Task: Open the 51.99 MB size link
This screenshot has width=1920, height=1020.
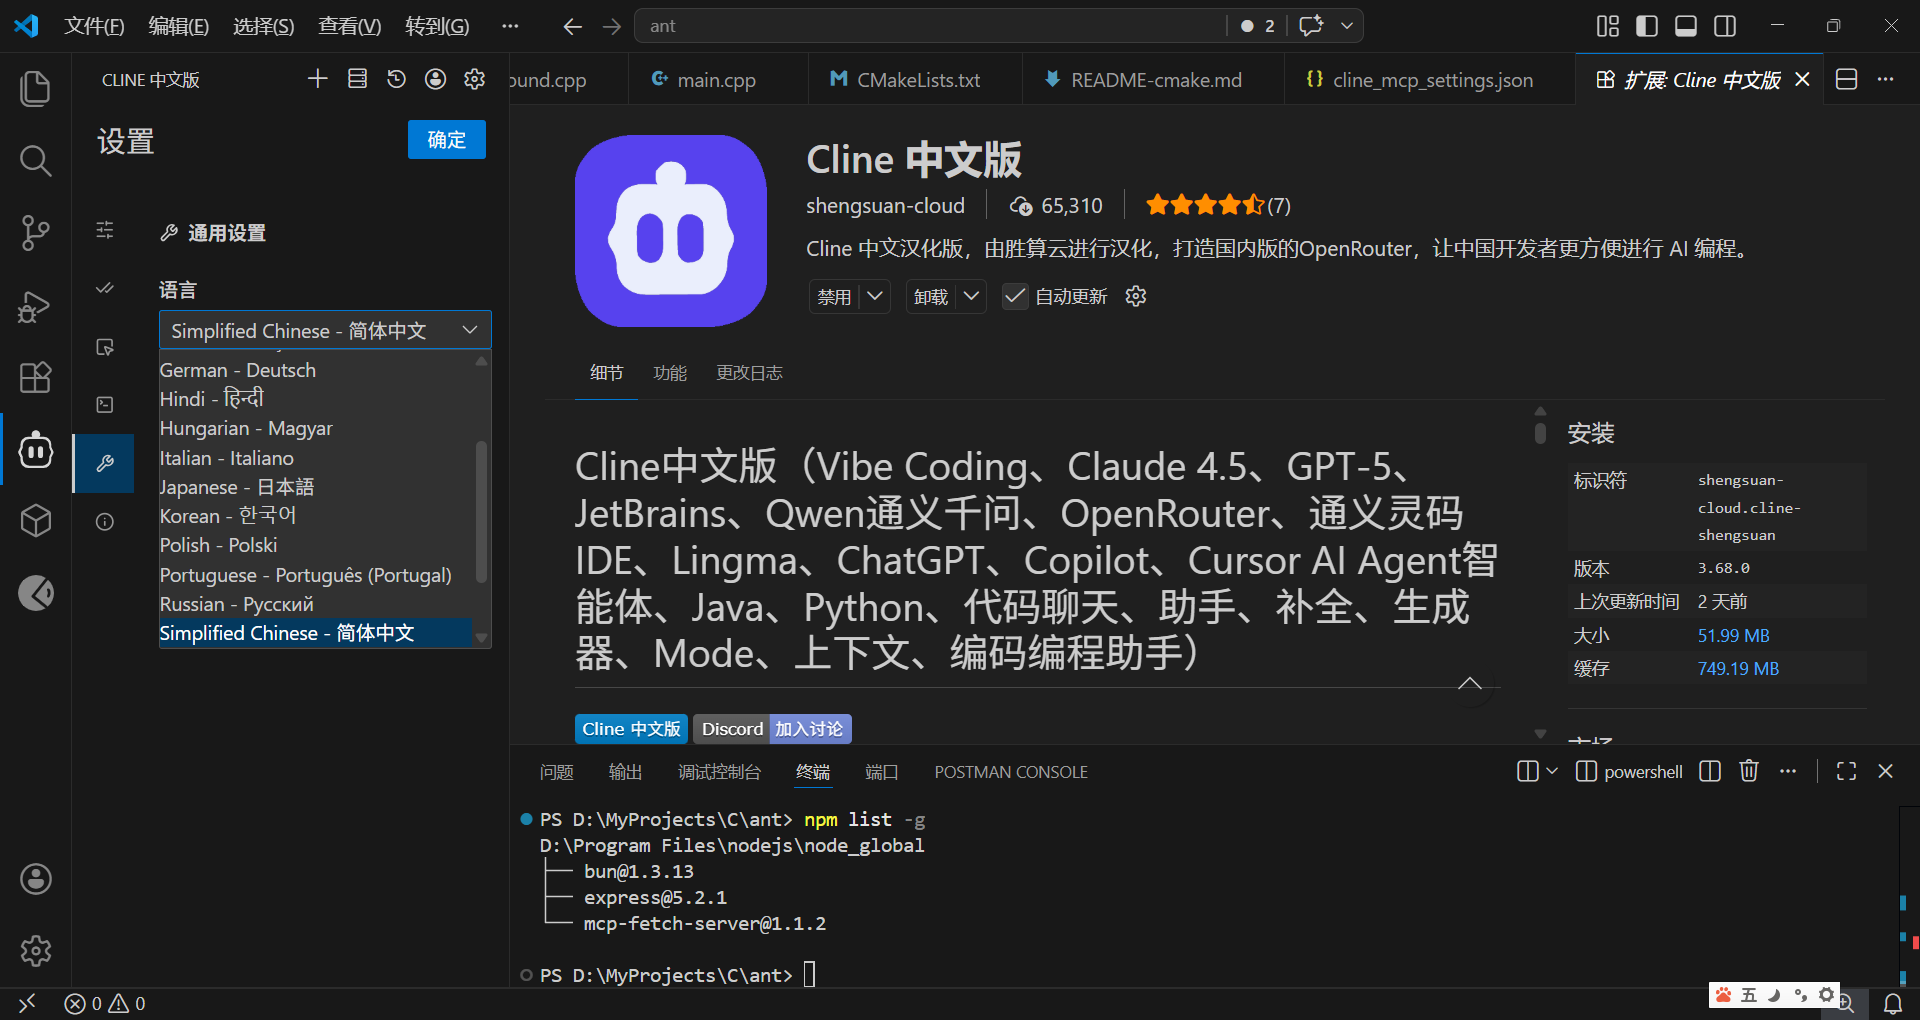Action: (1733, 636)
